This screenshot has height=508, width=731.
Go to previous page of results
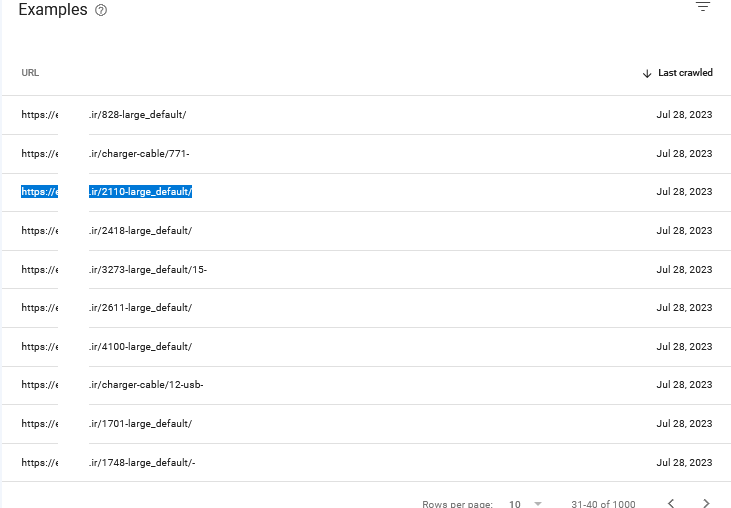[671, 503]
